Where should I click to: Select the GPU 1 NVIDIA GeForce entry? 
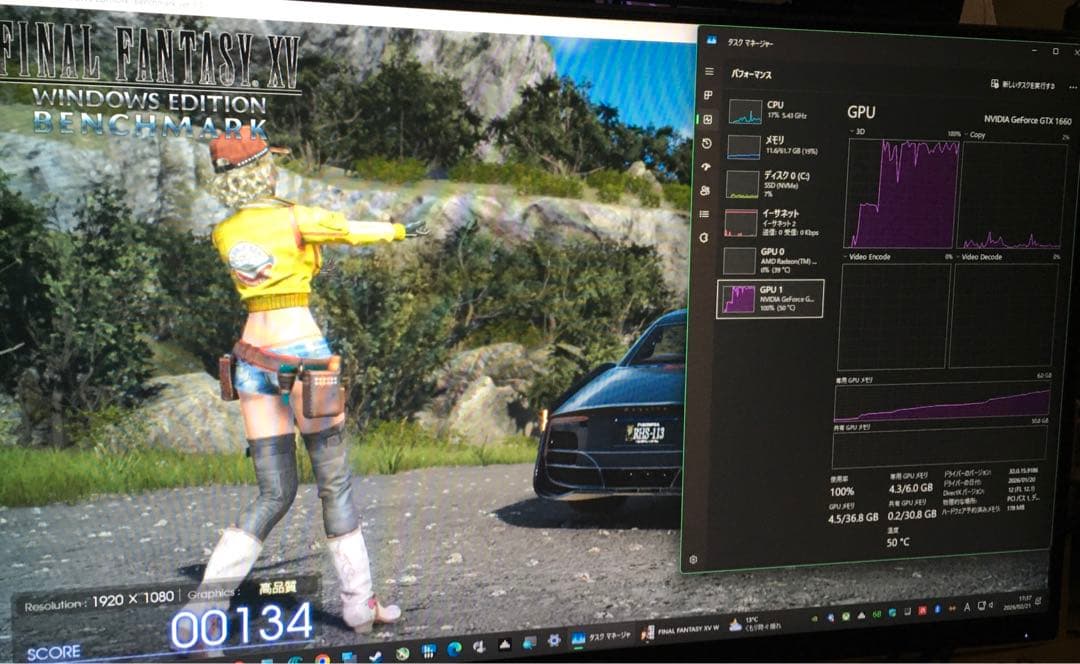click(x=770, y=298)
